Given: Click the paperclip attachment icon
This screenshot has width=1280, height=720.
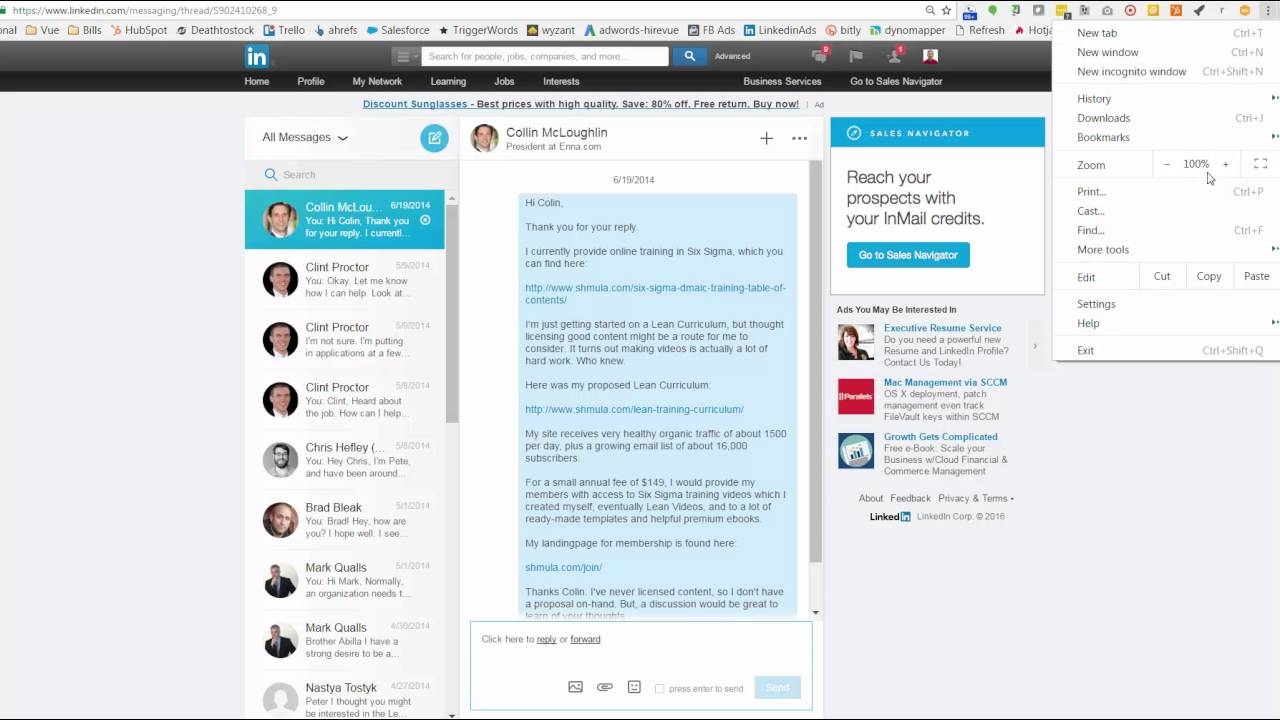Looking at the screenshot, I should click(604, 687).
